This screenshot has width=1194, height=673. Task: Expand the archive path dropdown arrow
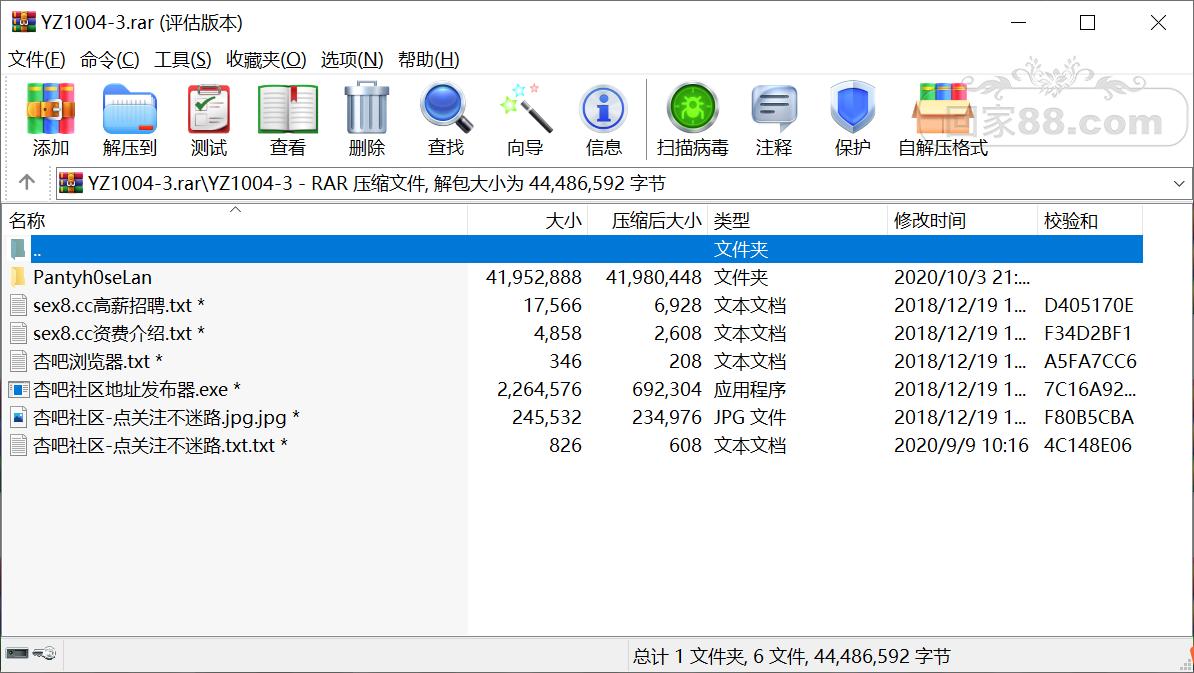point(1179,183)
